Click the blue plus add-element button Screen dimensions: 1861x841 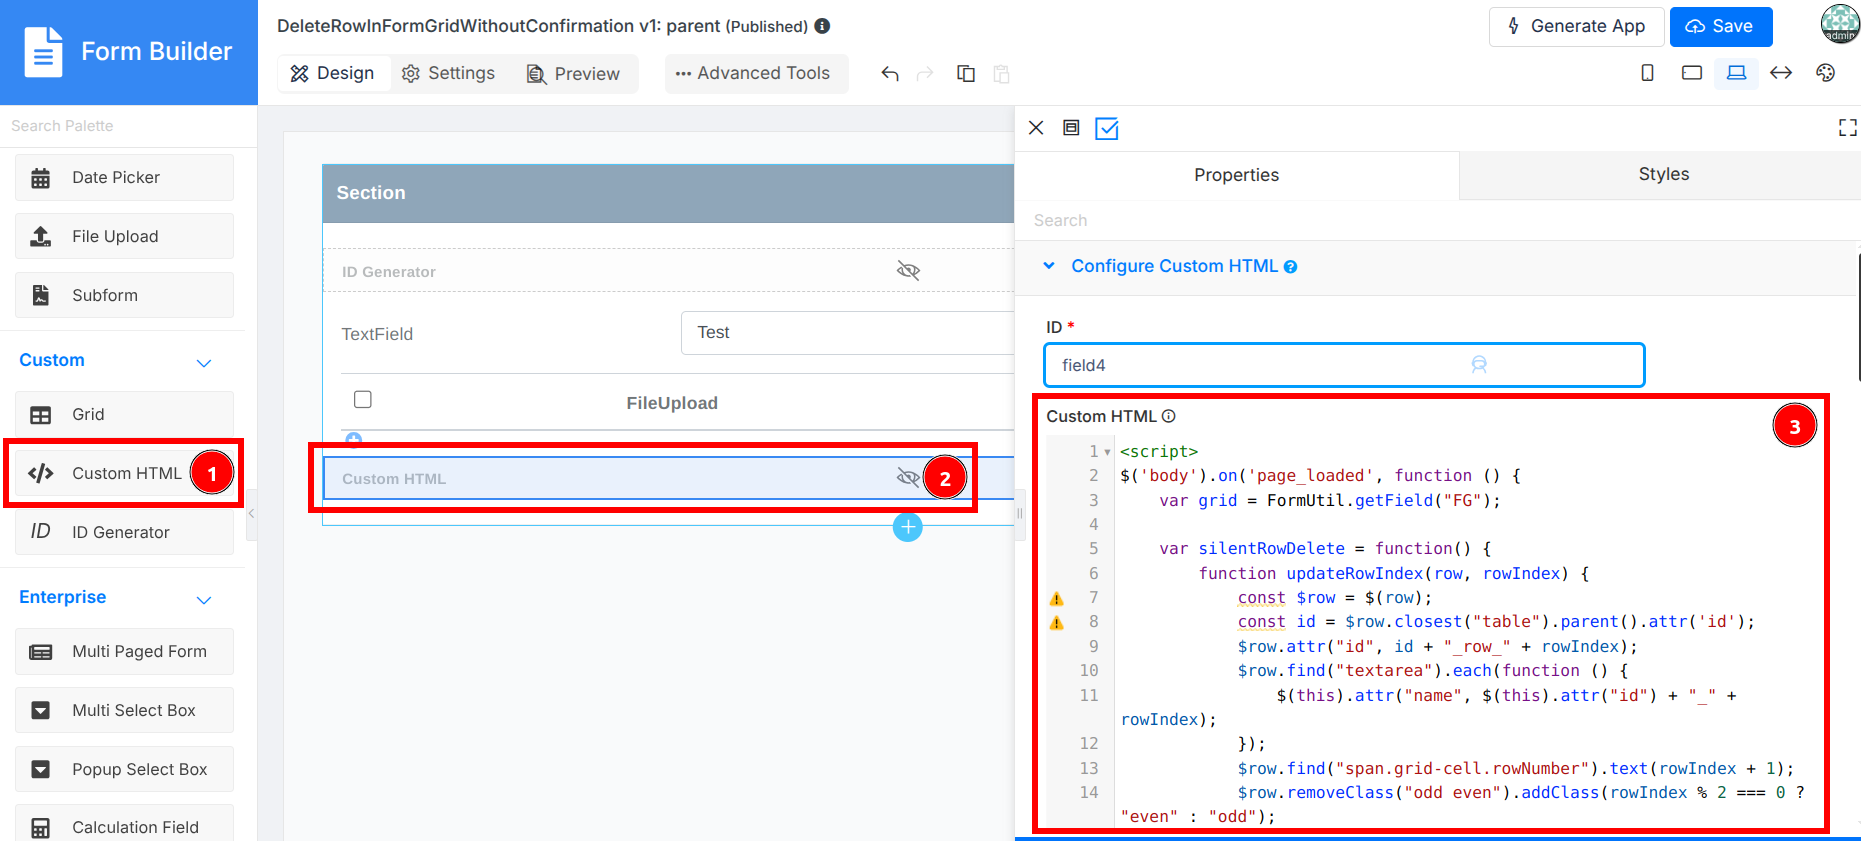[x=907, y=527]
